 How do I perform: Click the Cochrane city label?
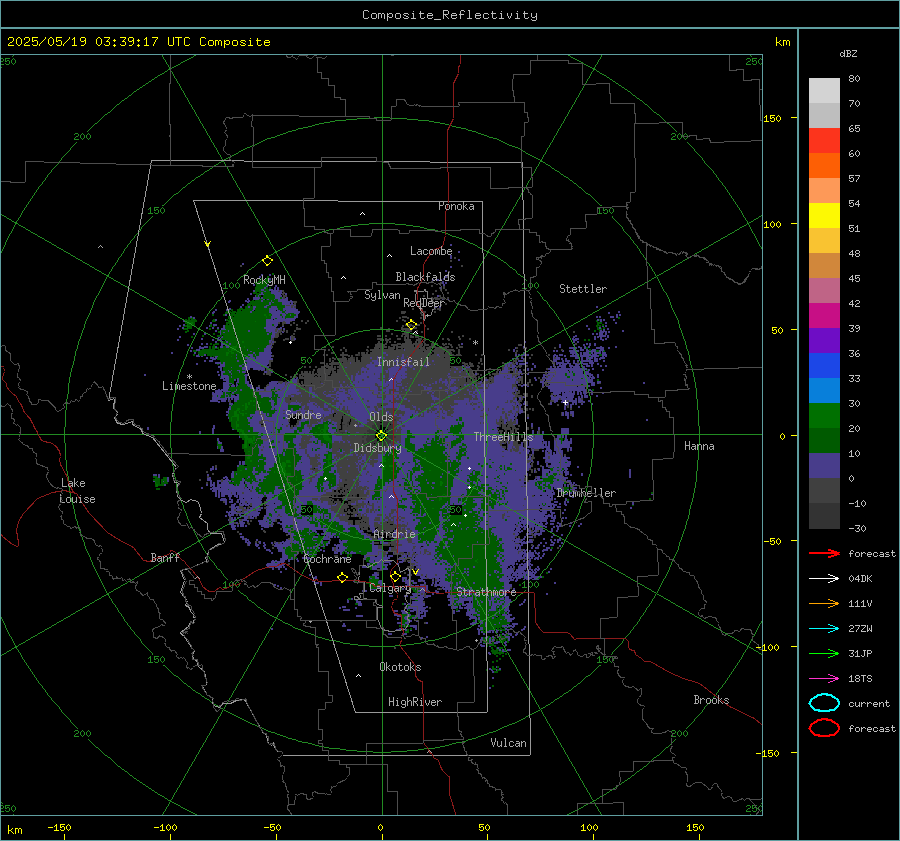point(327,559)
